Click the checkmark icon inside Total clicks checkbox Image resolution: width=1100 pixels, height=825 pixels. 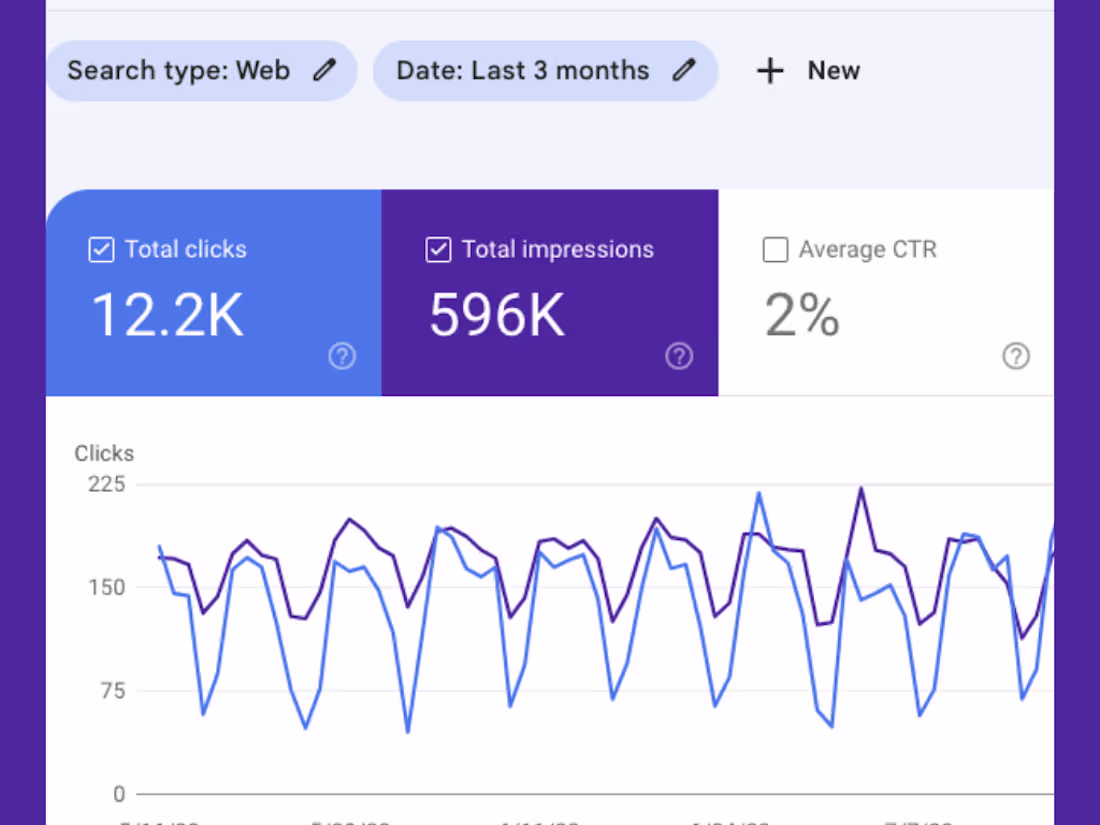(x=101, y=250)
